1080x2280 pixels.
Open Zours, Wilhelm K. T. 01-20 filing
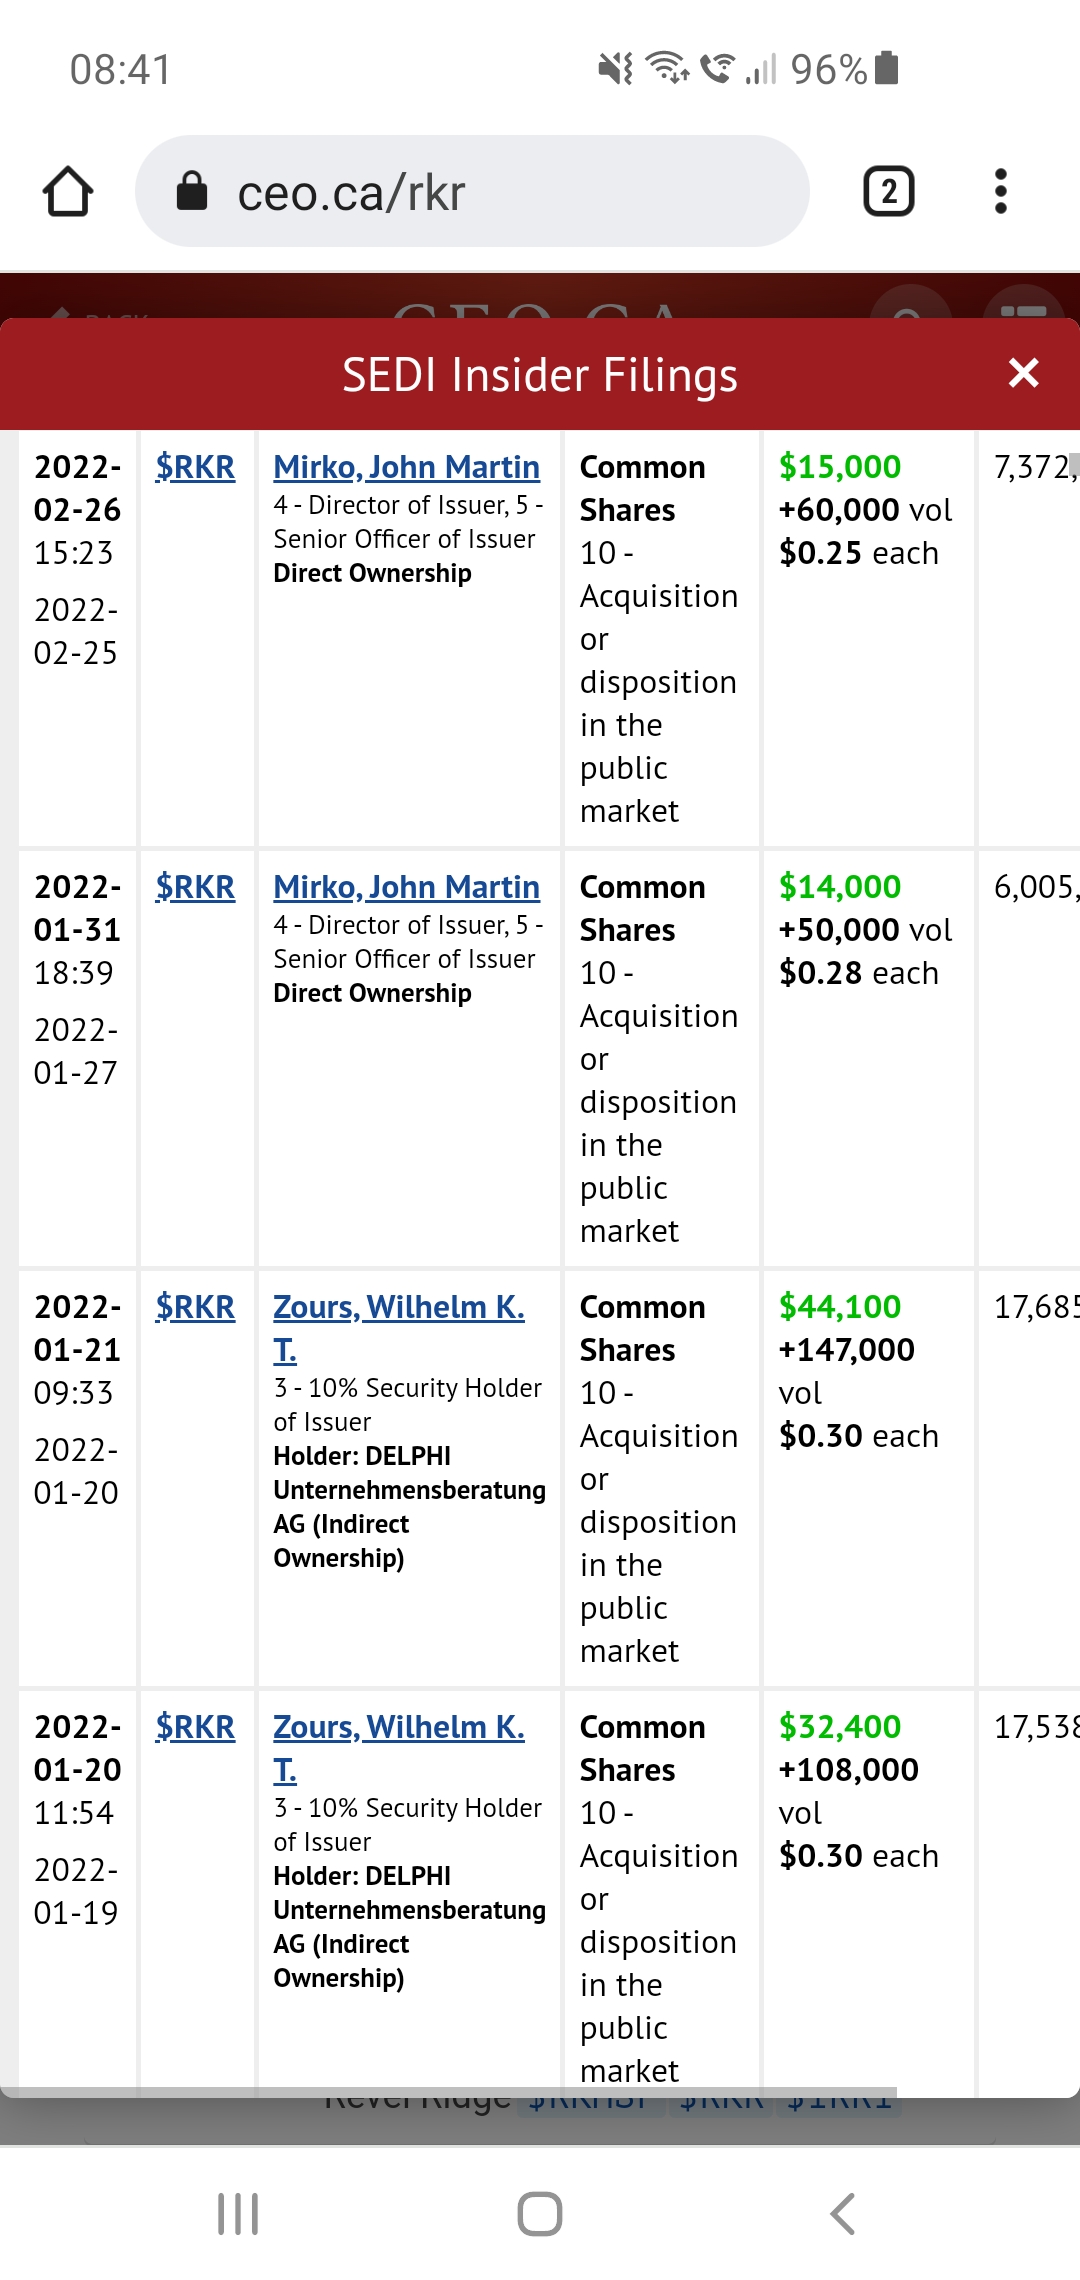pos(398,1727)
